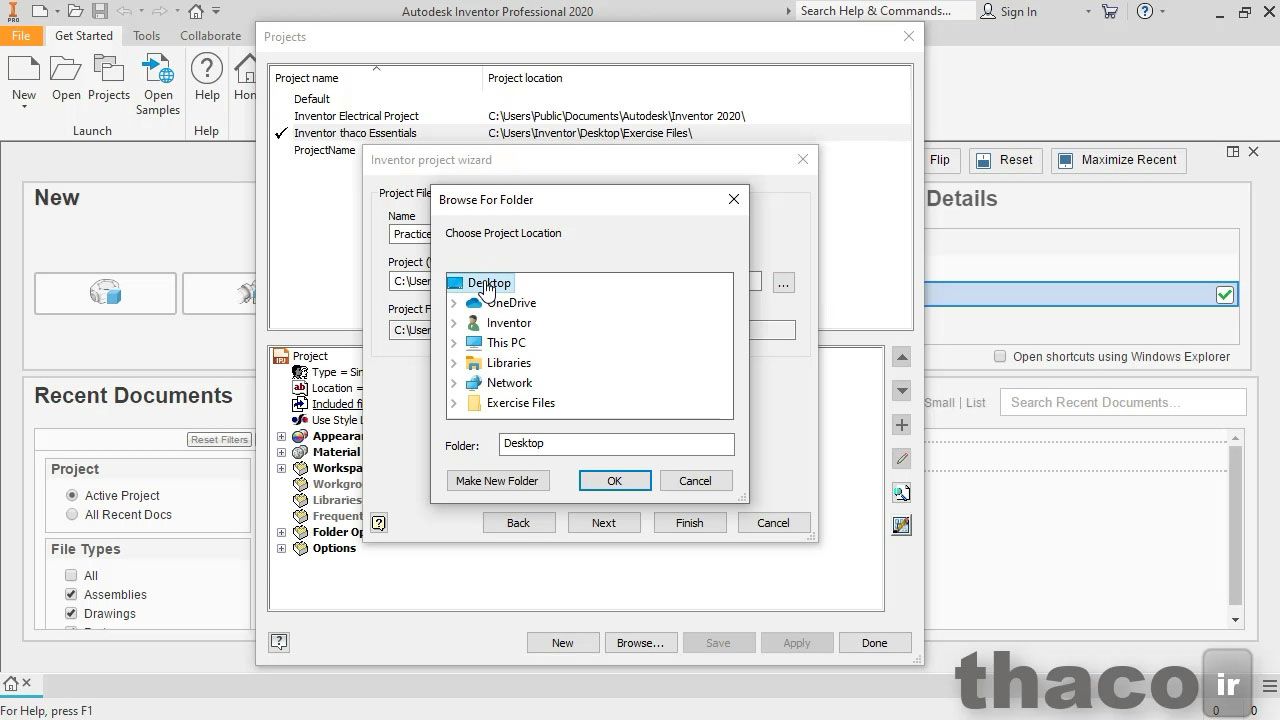Expand the Inventor user folder node
This screenshot has height=720, width=1280.
(x=454, y=323)
